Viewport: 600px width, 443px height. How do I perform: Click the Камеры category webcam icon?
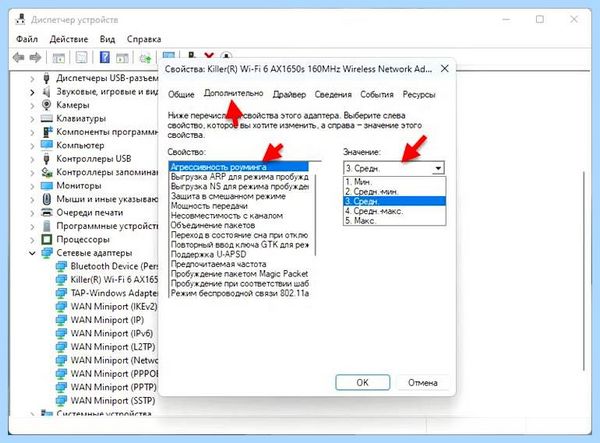click(x=47, y=104)
